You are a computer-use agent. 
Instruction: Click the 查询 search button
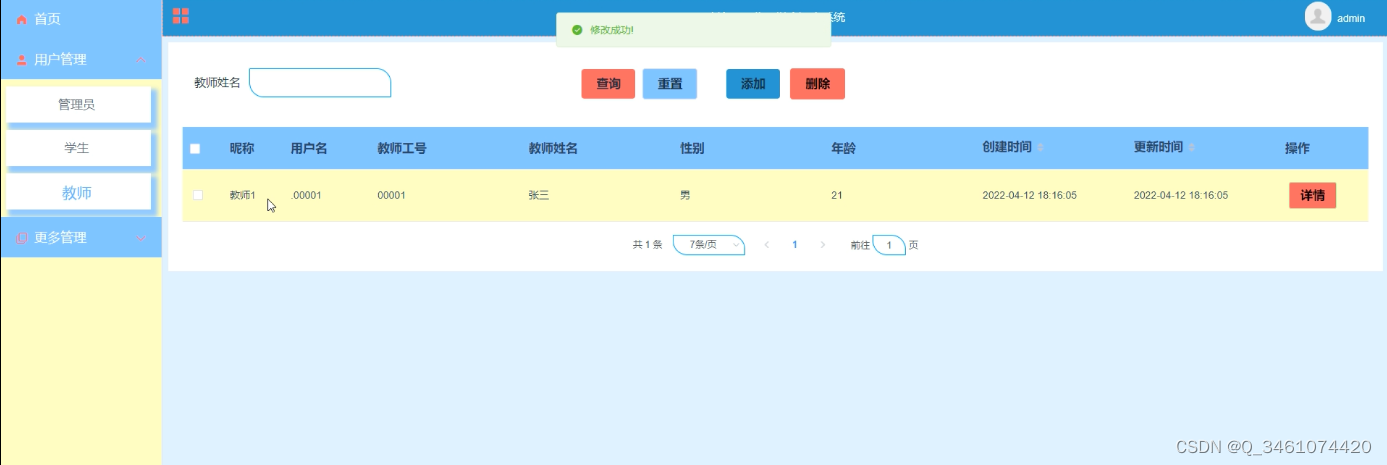point(608,84)
